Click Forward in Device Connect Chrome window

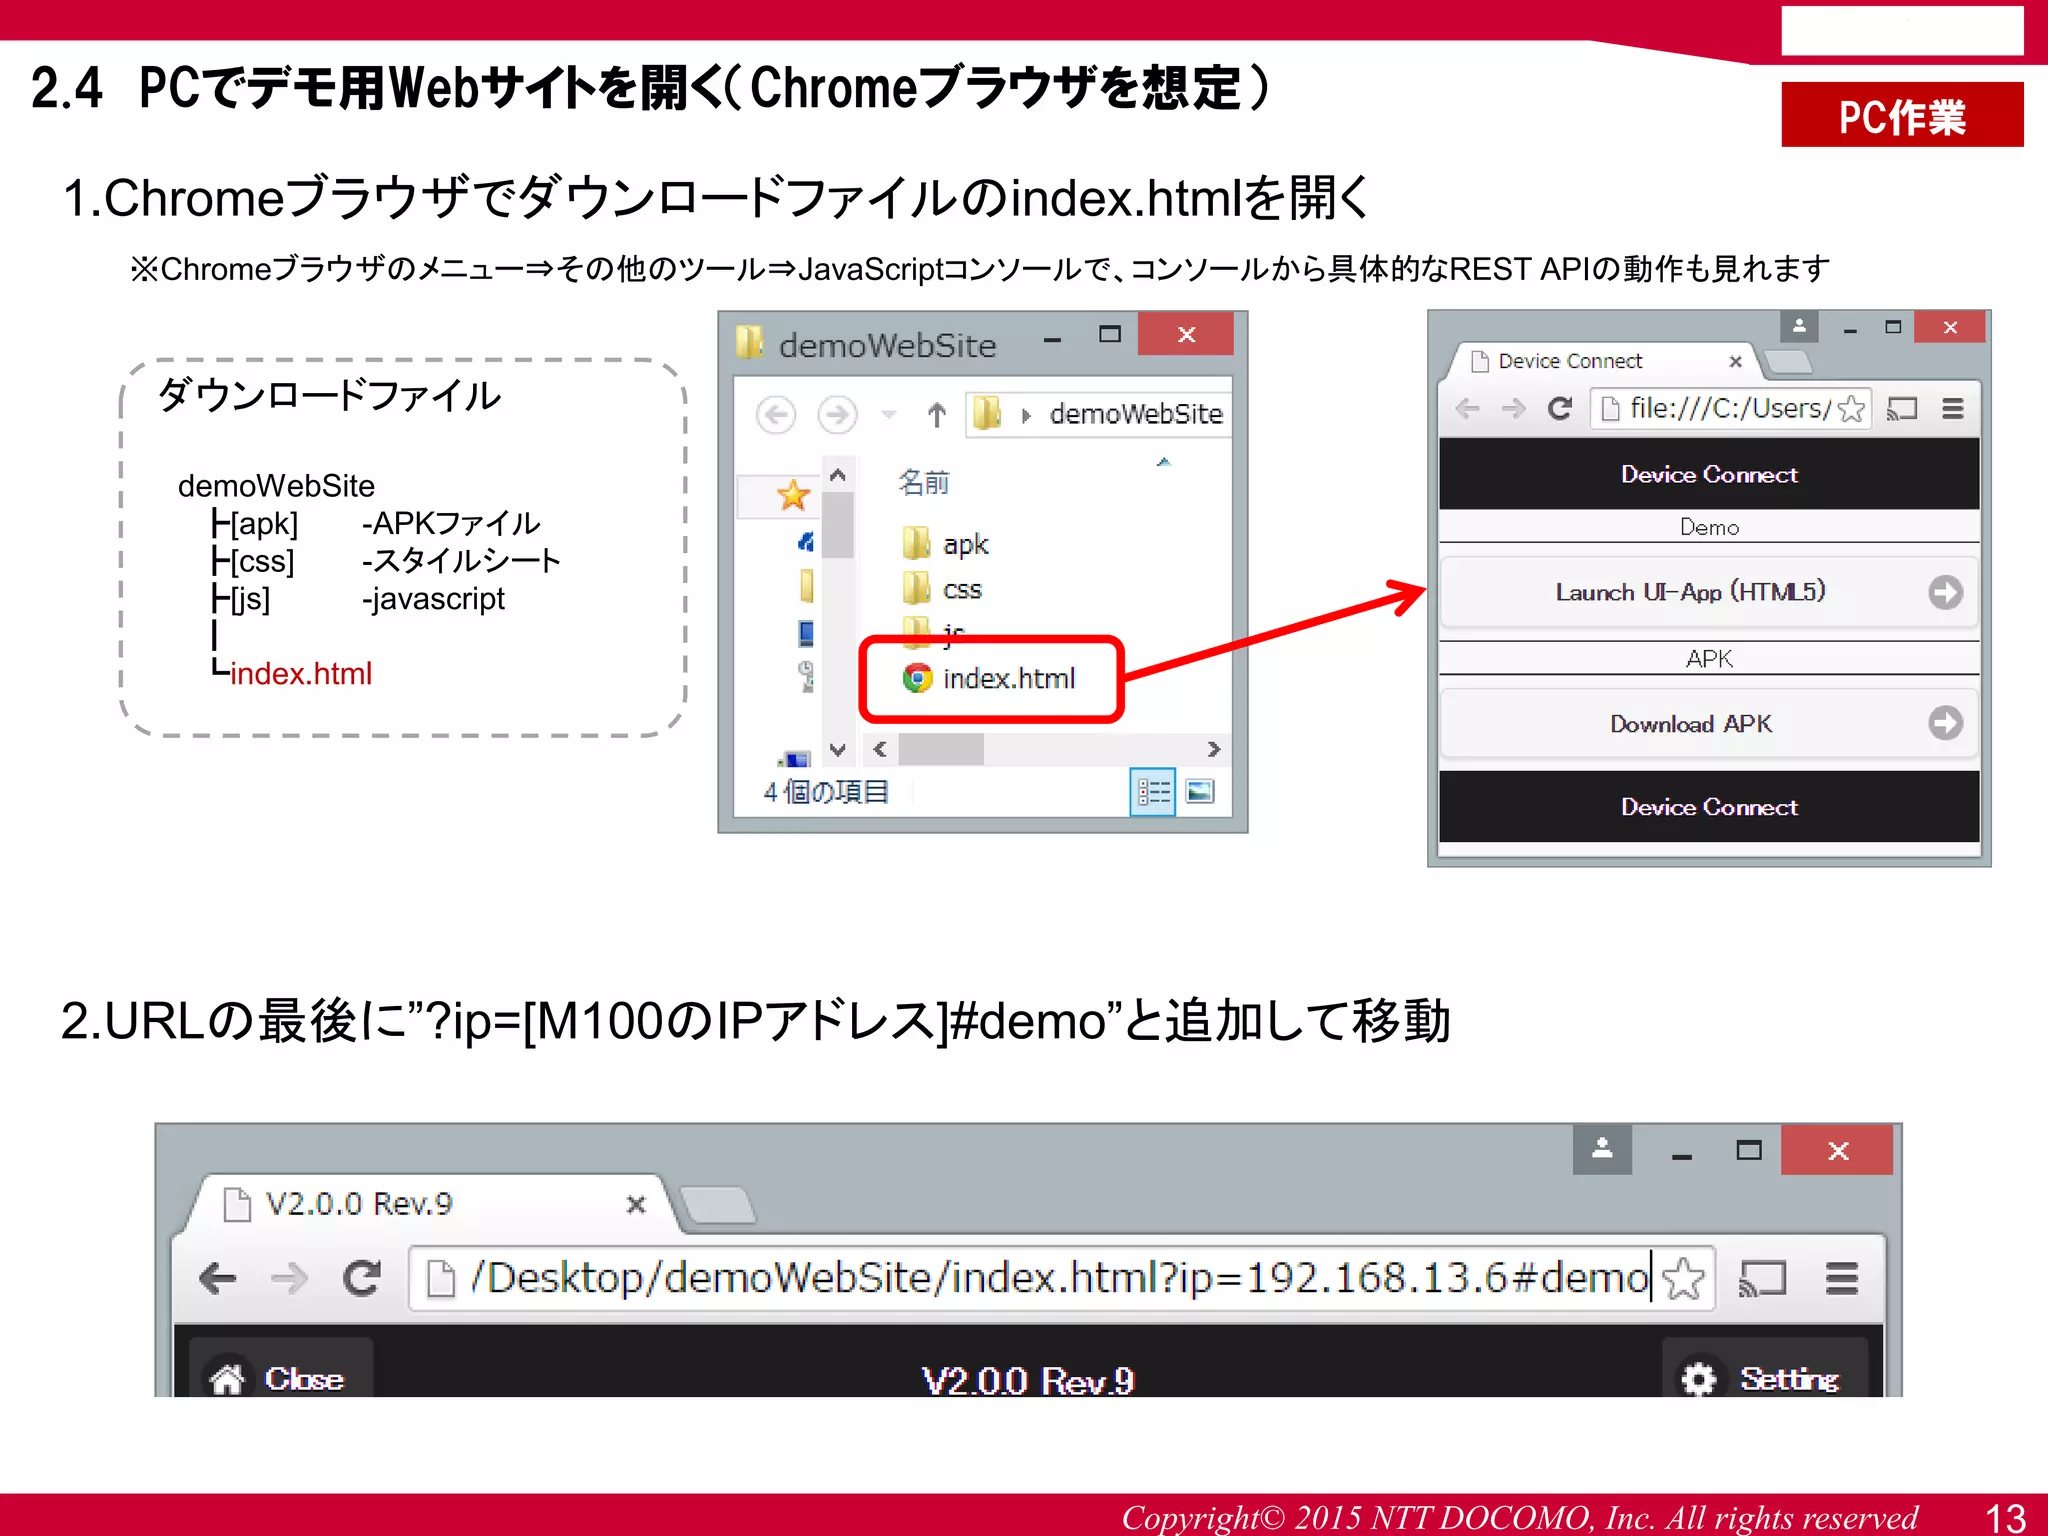[1514, 408]
